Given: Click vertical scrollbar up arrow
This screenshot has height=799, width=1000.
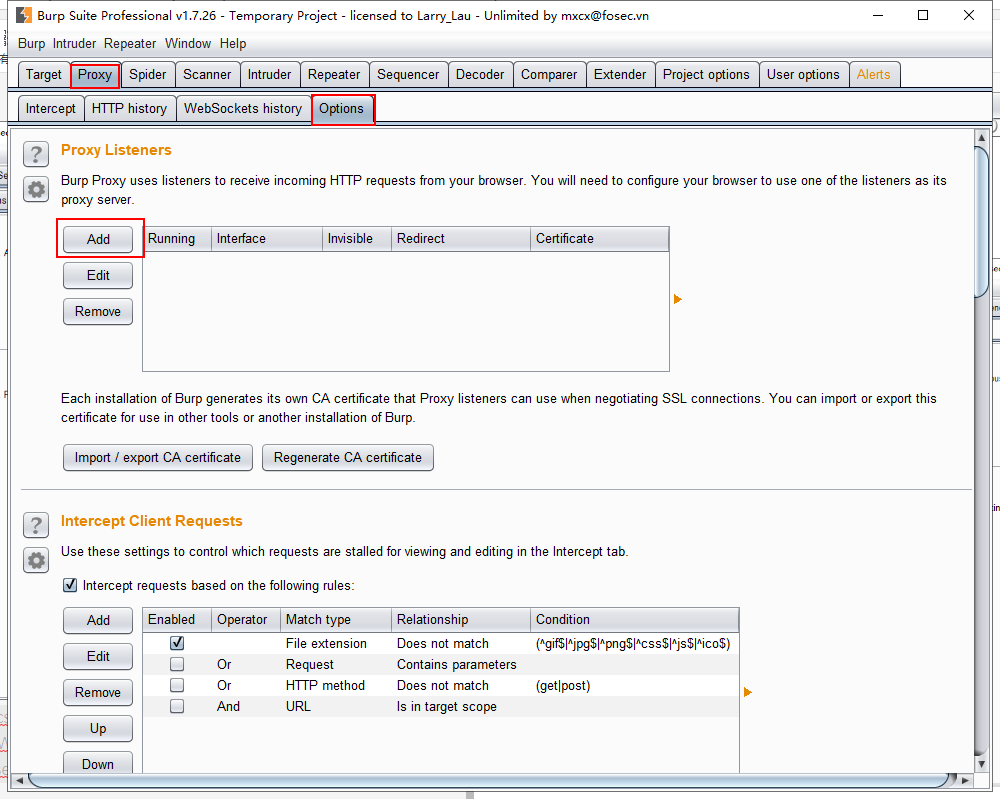Looking at the screenshot, I should [x=982, y=138].
